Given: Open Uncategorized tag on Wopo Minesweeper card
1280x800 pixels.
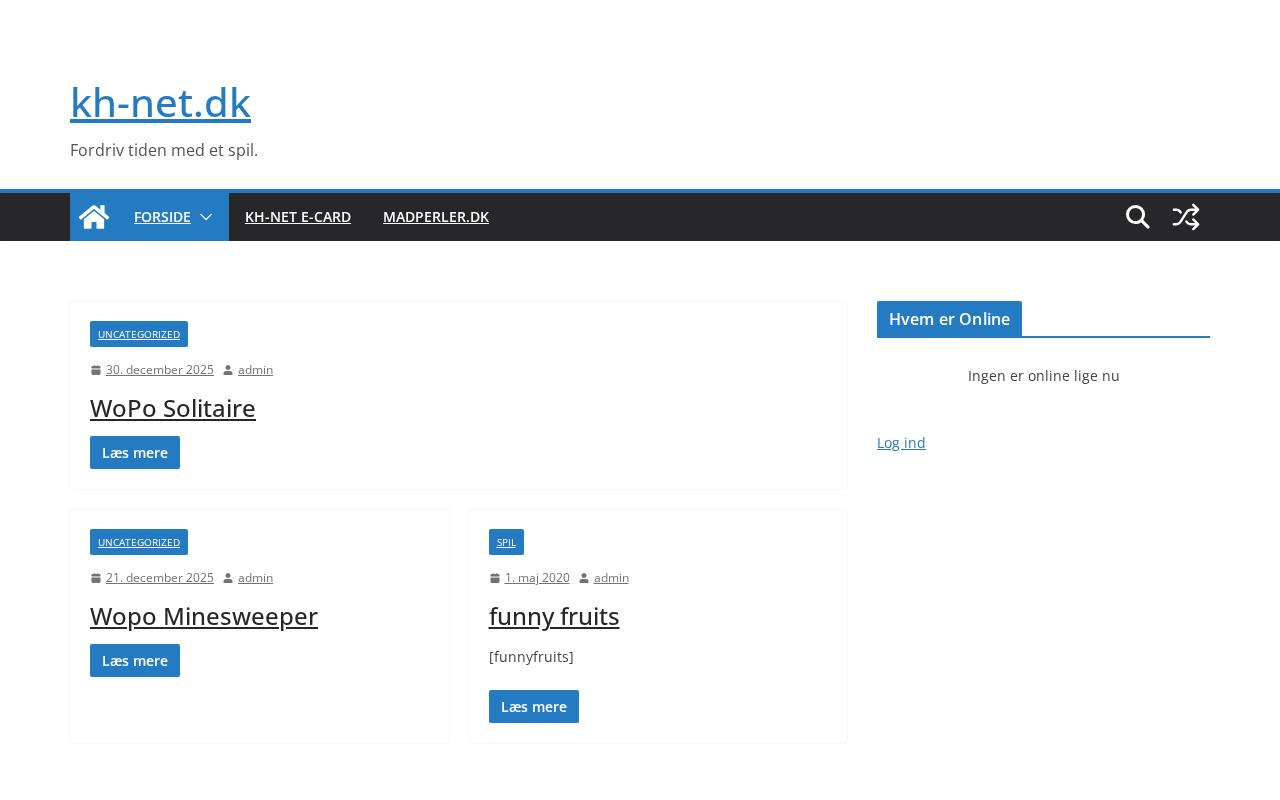Looking at the screenshot, I should [x=139, y=542].
